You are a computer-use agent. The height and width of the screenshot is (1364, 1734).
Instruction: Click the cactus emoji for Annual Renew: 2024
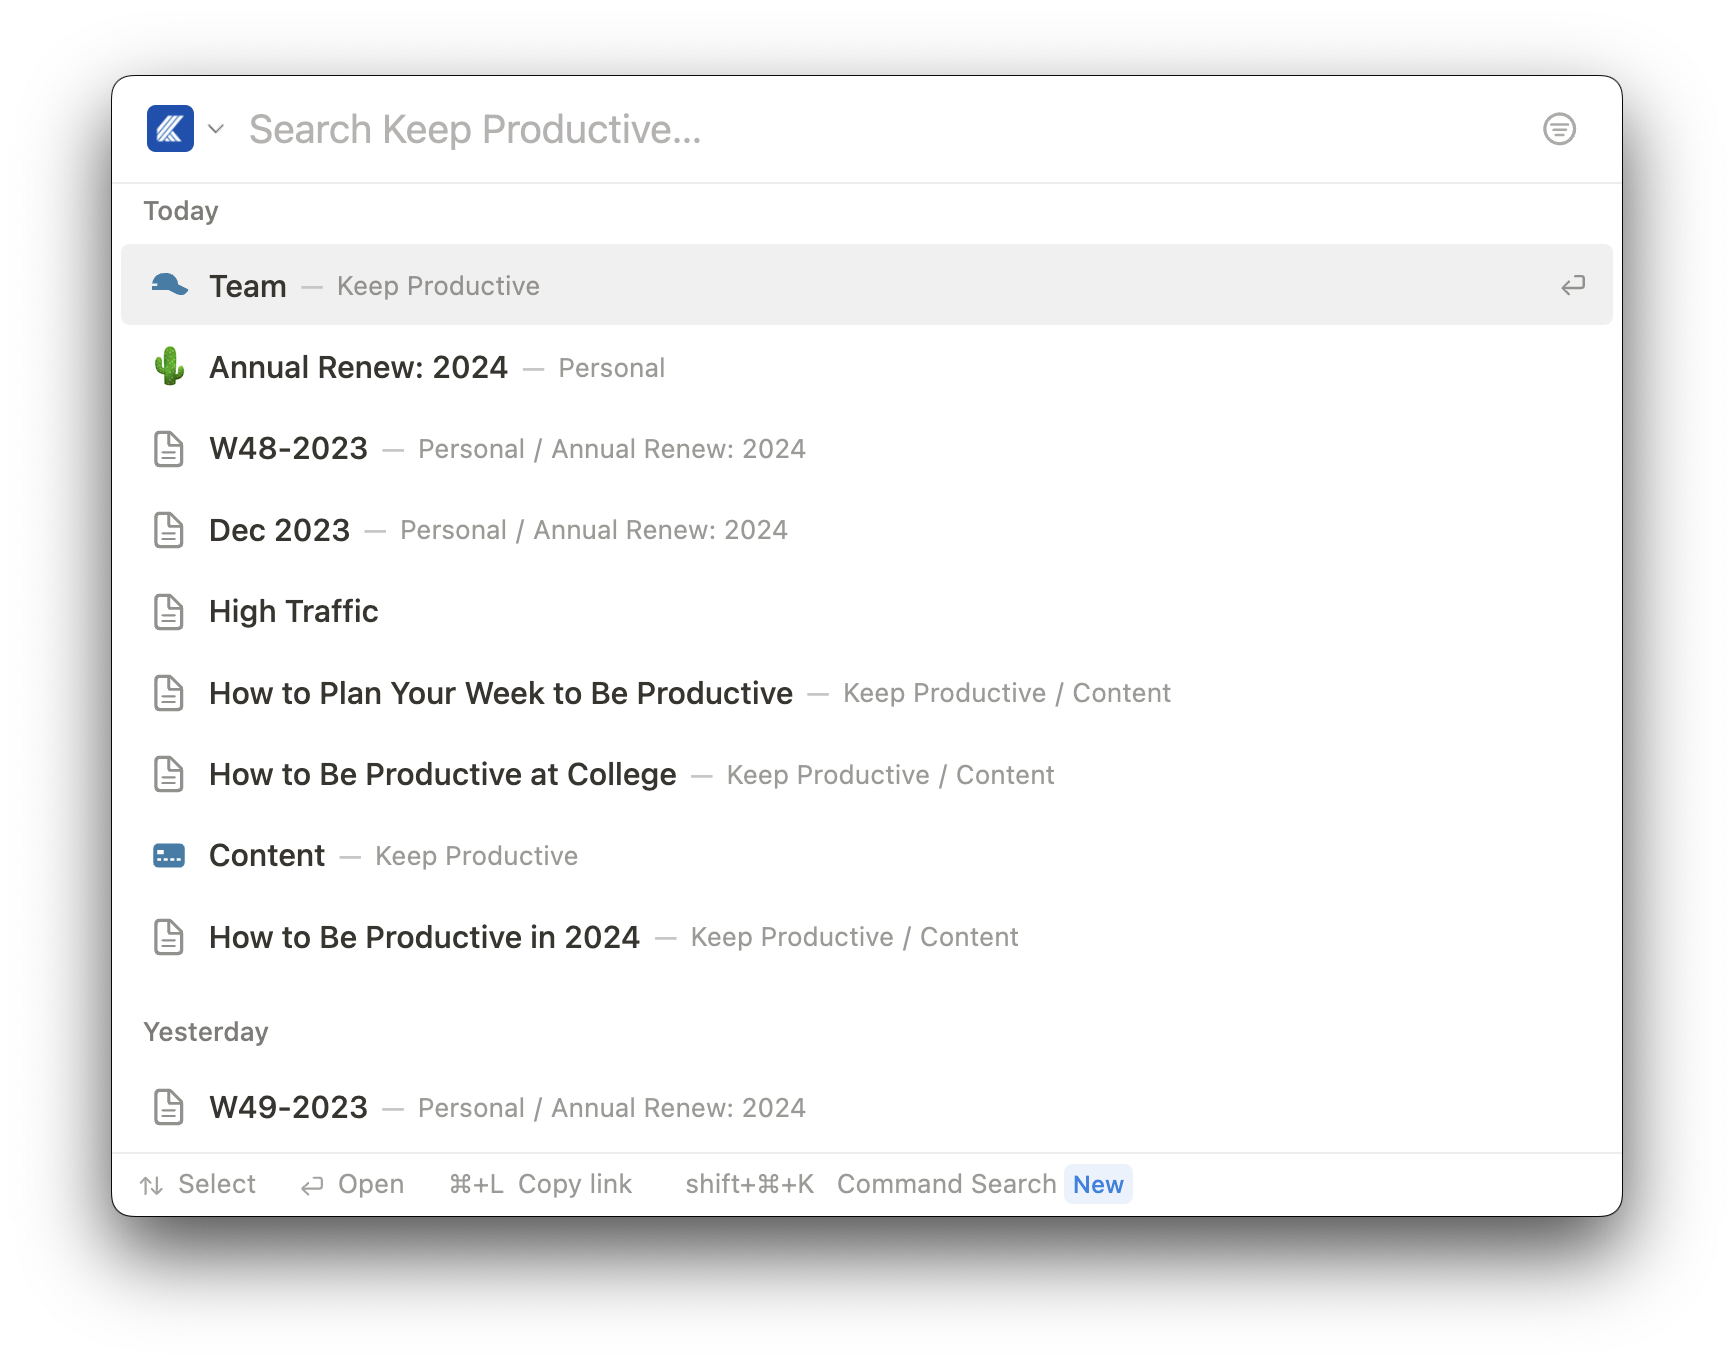click(169, 367)
